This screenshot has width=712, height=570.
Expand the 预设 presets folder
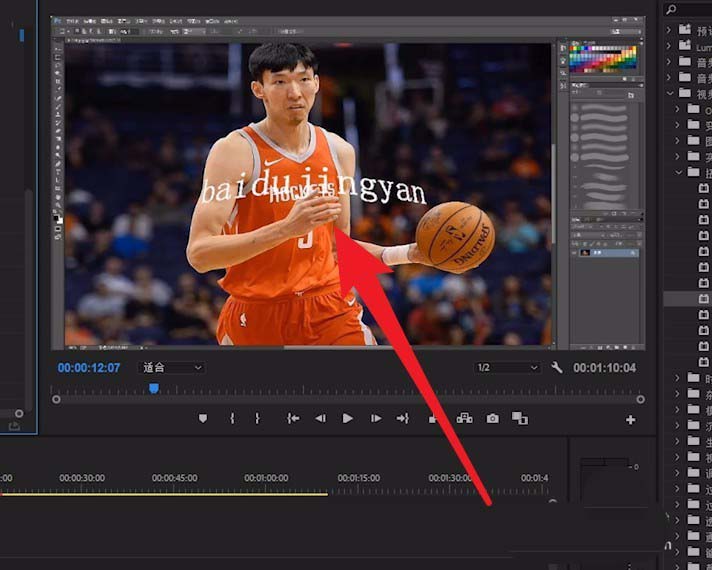[669, 30]
